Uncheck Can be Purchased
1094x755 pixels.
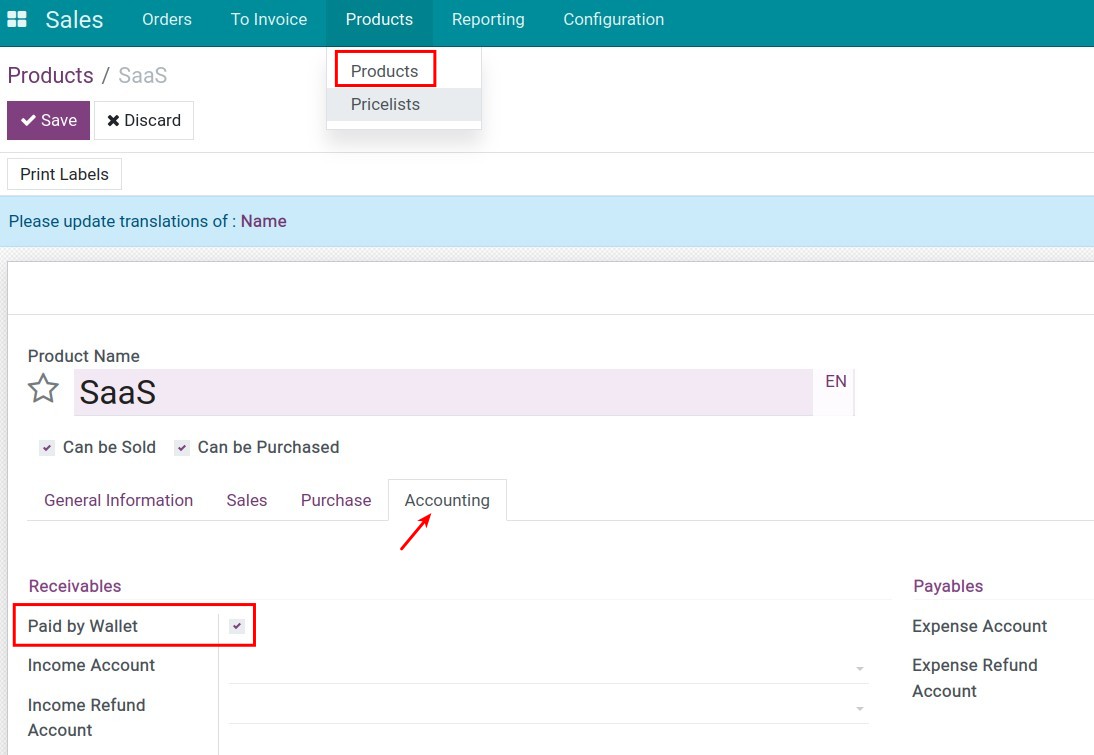[182, 447]
